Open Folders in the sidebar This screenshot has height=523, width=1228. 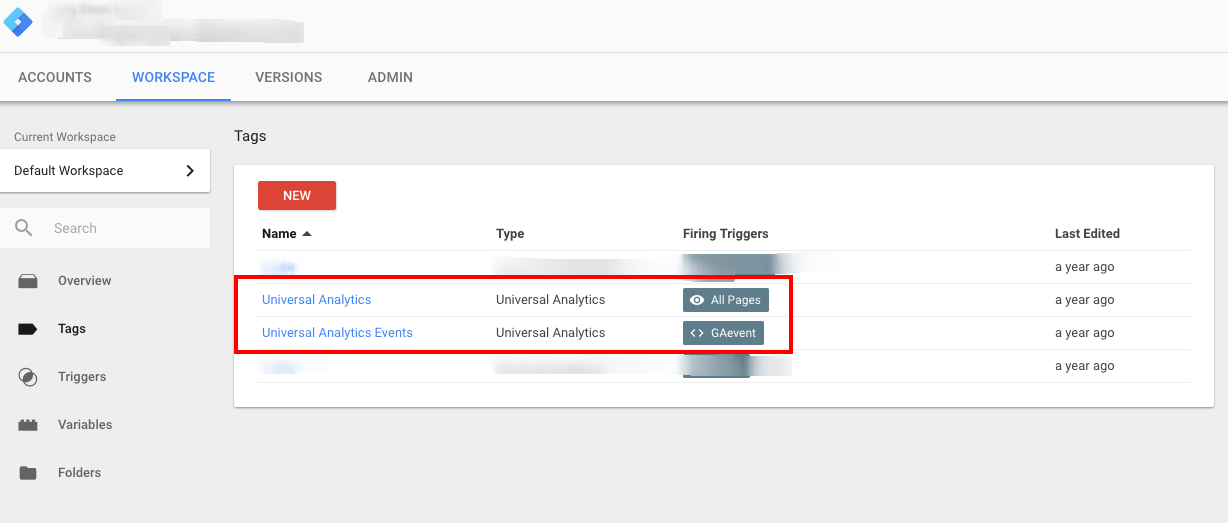tap(80, 473)
